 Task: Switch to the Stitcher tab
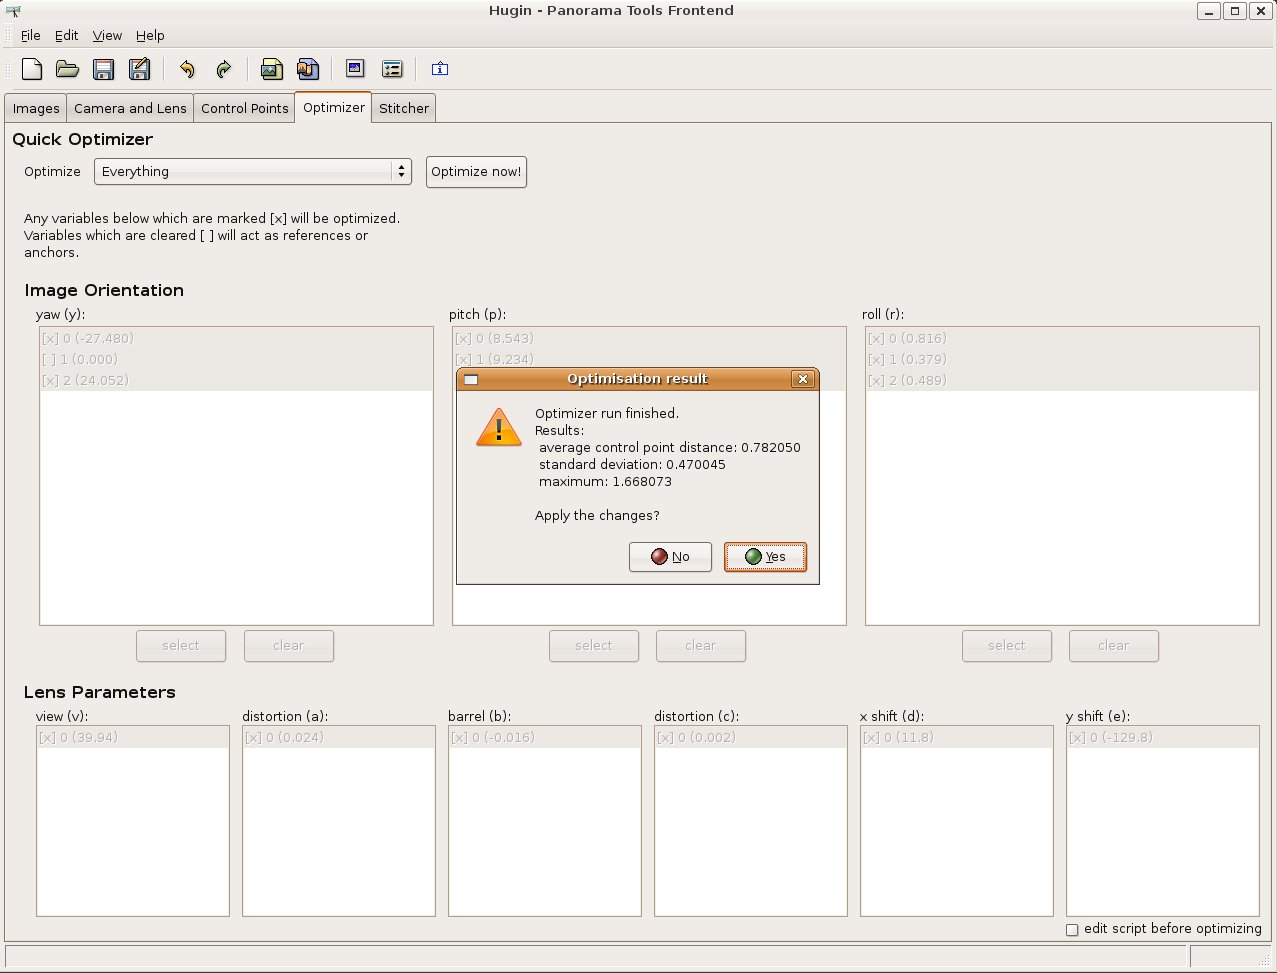(x=404, y=108)
